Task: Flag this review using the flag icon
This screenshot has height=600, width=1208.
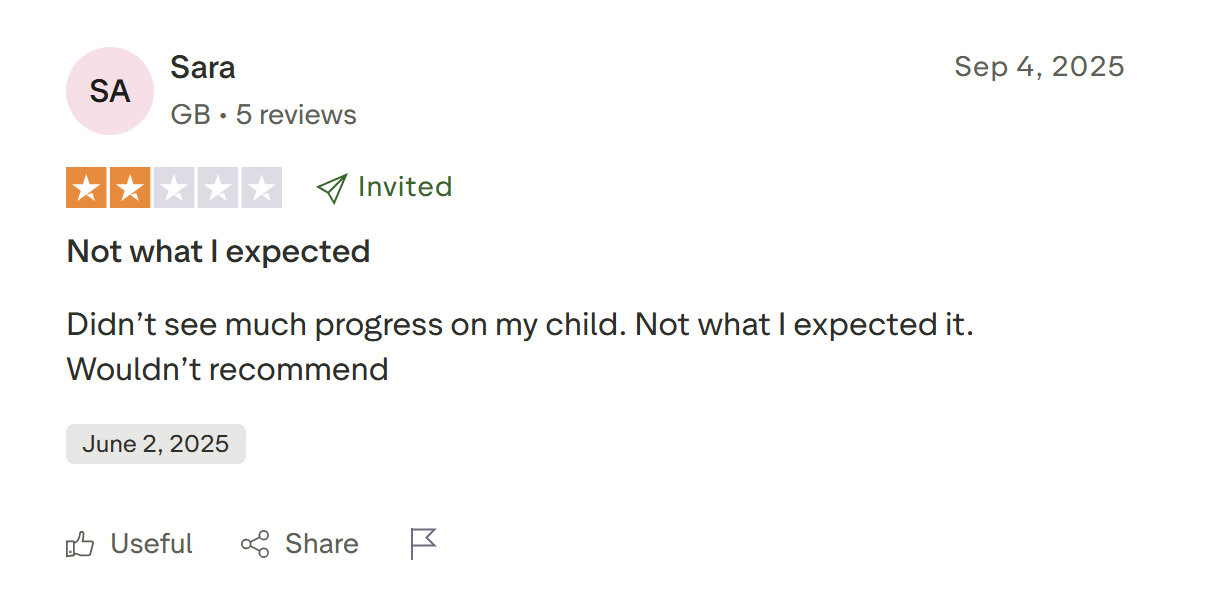Action: coord(424,544)
